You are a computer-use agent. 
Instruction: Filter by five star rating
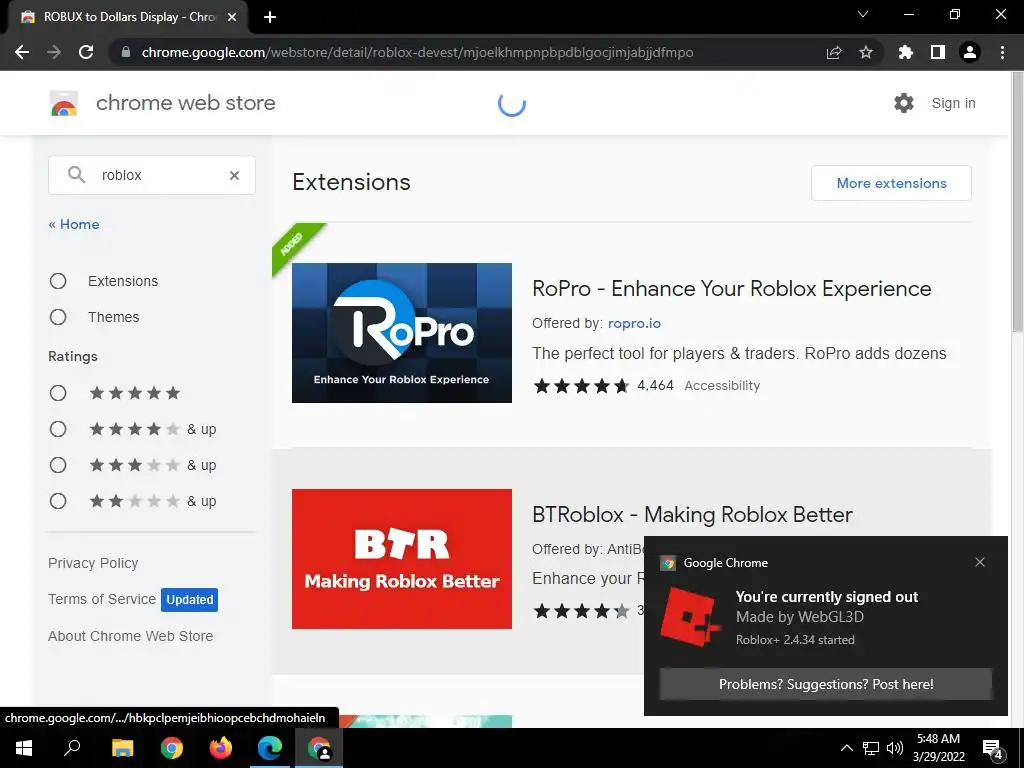(x=58, y=393)
